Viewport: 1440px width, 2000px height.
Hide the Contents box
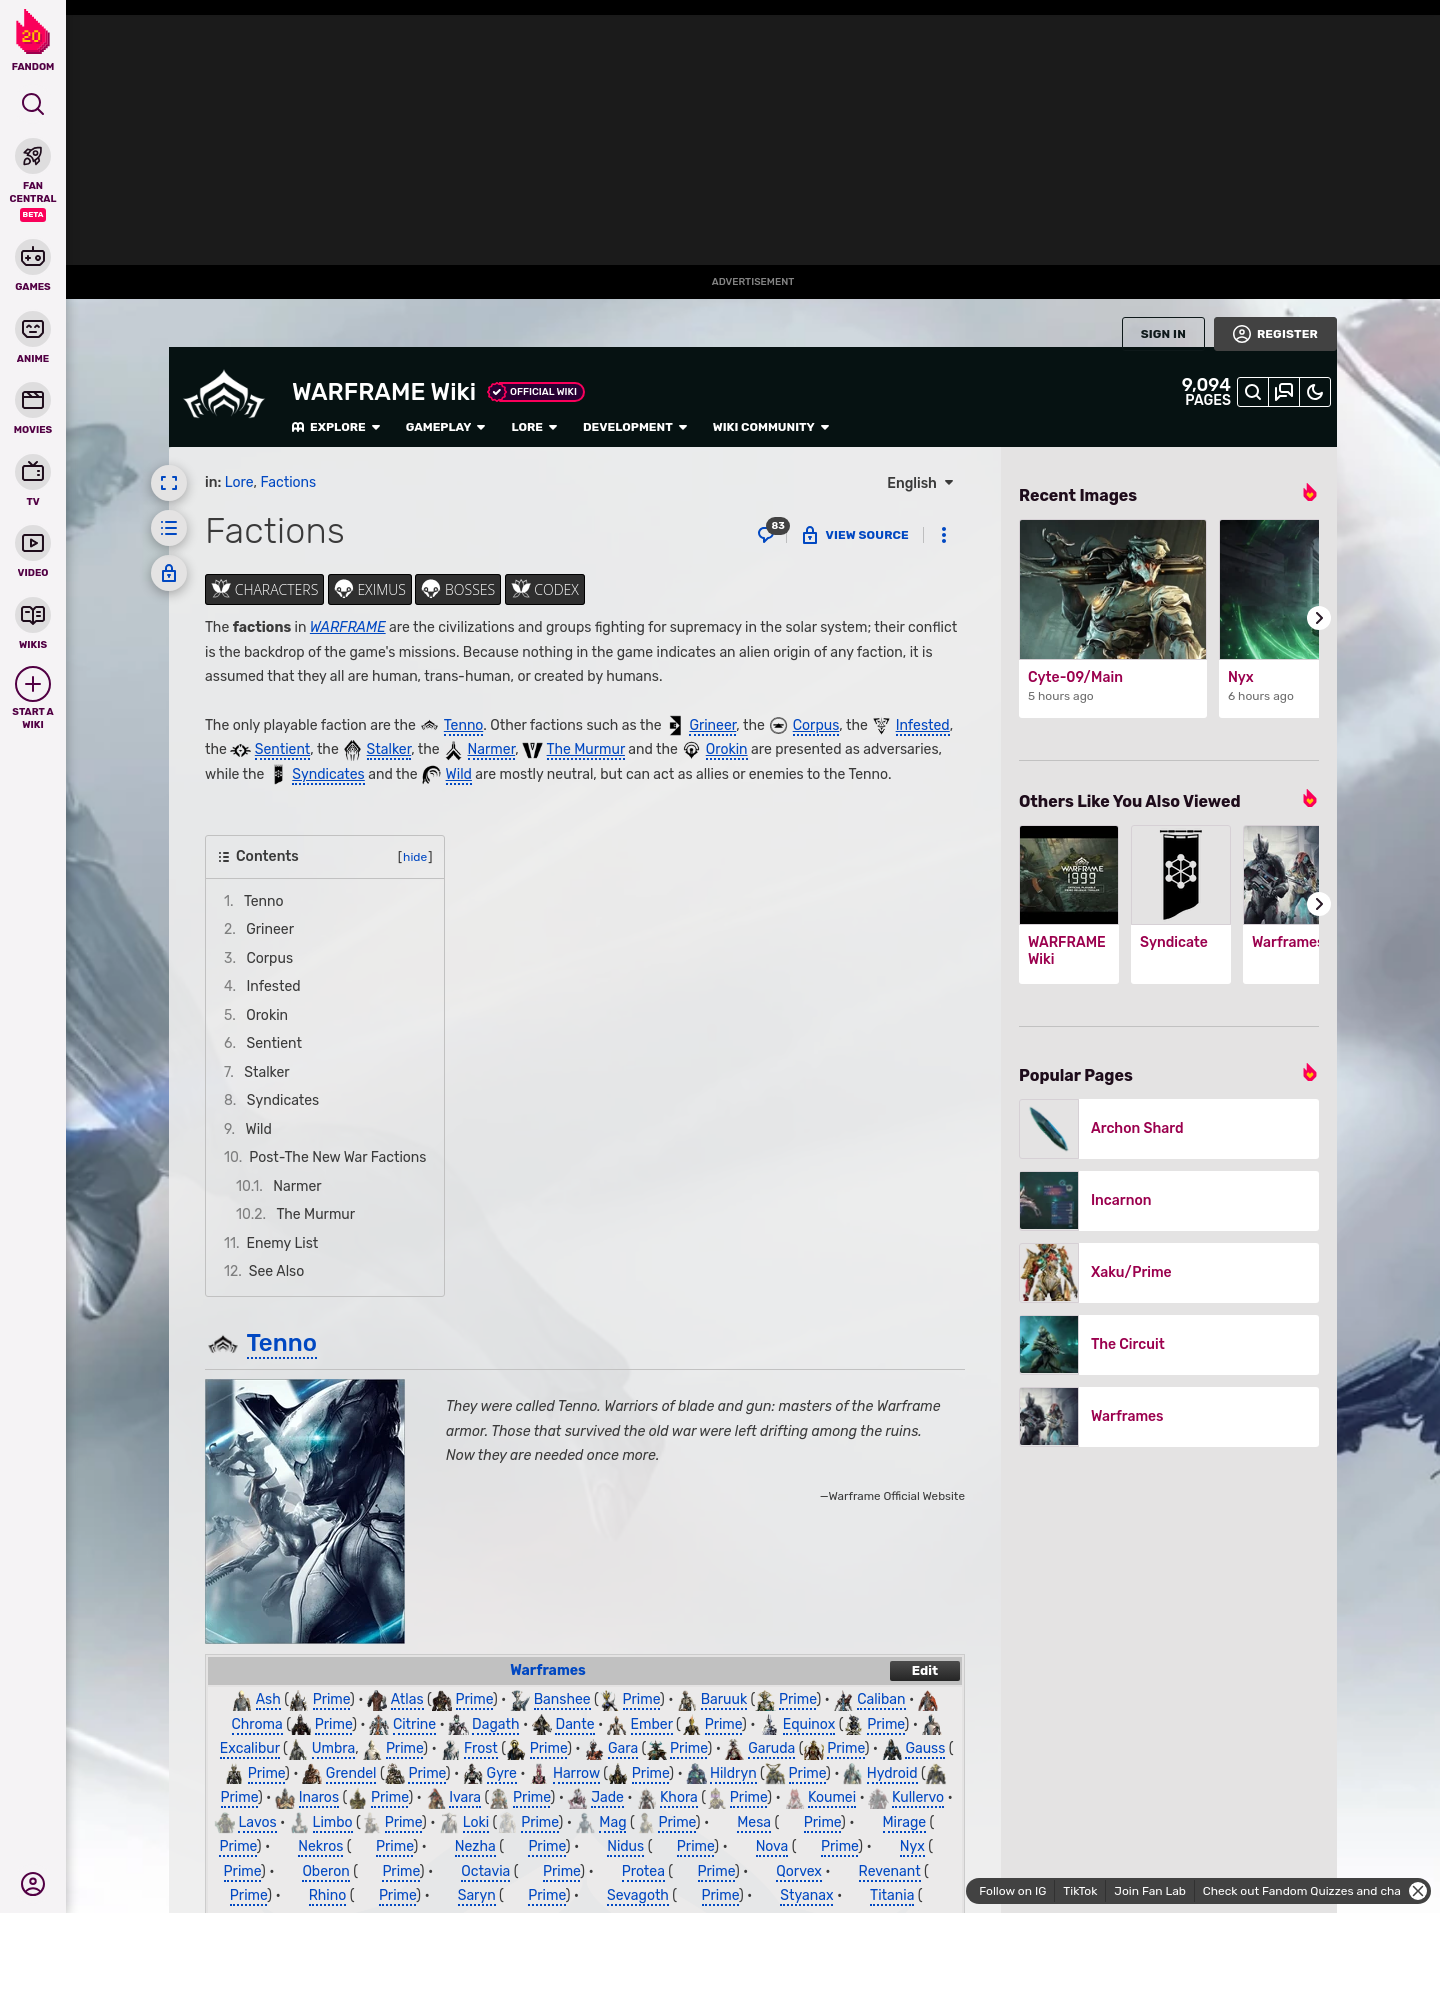[415, 857]
